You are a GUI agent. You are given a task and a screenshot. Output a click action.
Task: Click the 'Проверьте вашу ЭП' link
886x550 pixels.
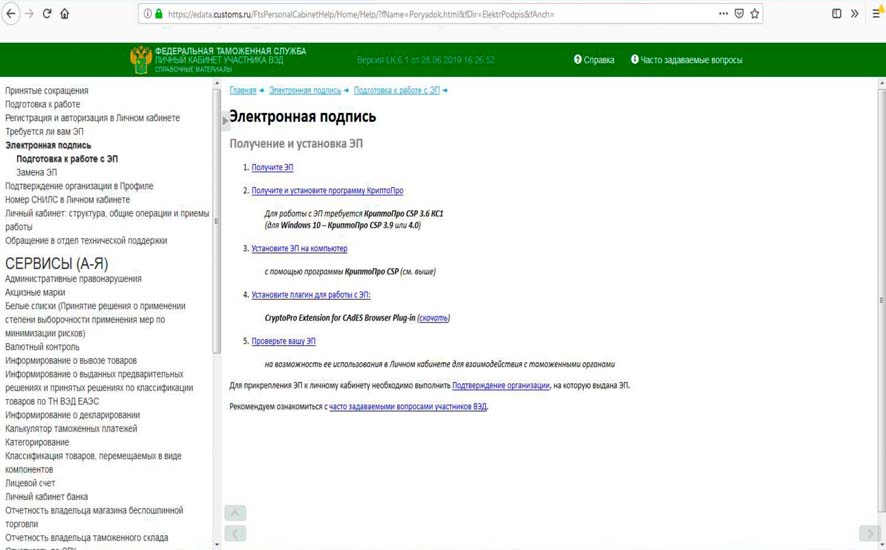click(283, 341)
